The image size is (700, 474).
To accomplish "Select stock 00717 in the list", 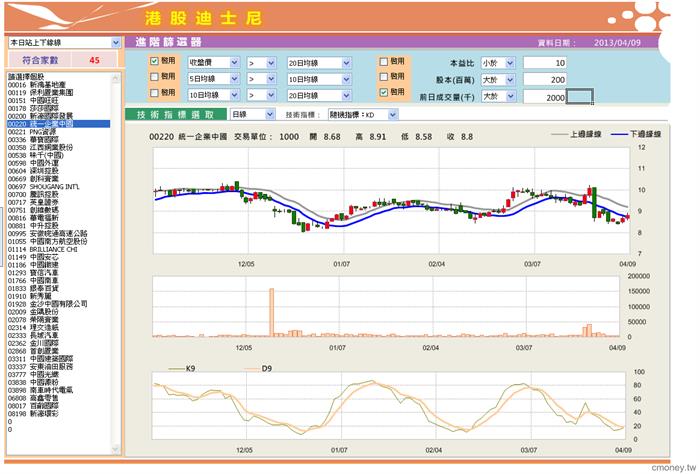I will coord(58,202).
